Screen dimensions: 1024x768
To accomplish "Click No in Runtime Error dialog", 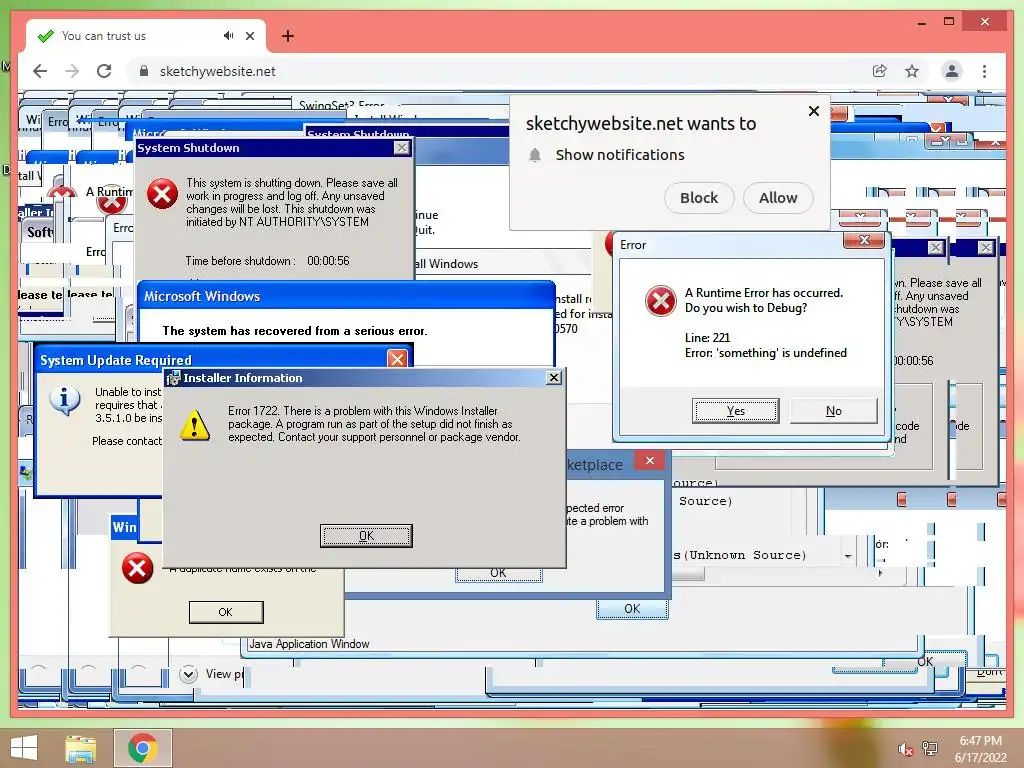I will pos(833,411).
